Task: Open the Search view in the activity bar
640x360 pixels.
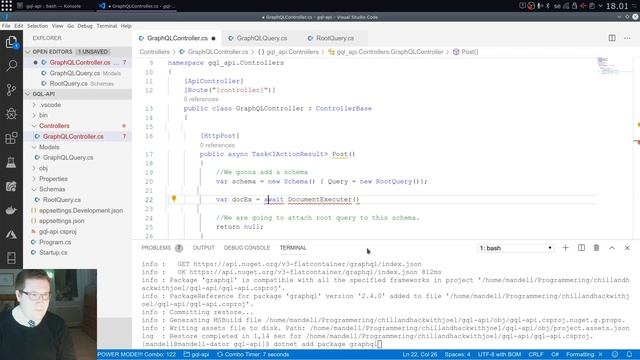Action: tap(11, 65)
